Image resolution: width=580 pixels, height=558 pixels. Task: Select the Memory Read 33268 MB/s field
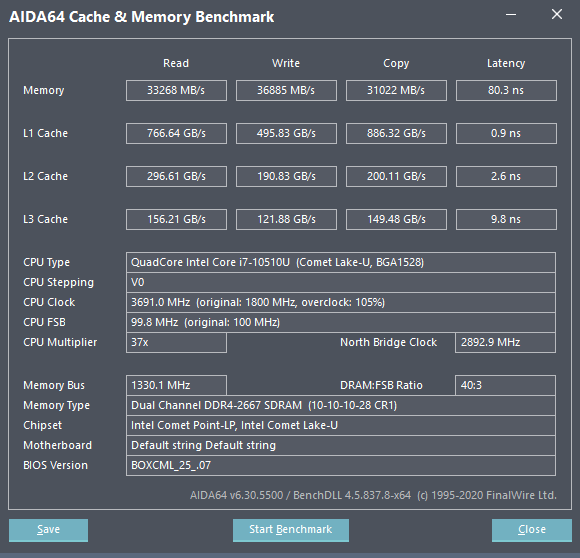[176, 90]
